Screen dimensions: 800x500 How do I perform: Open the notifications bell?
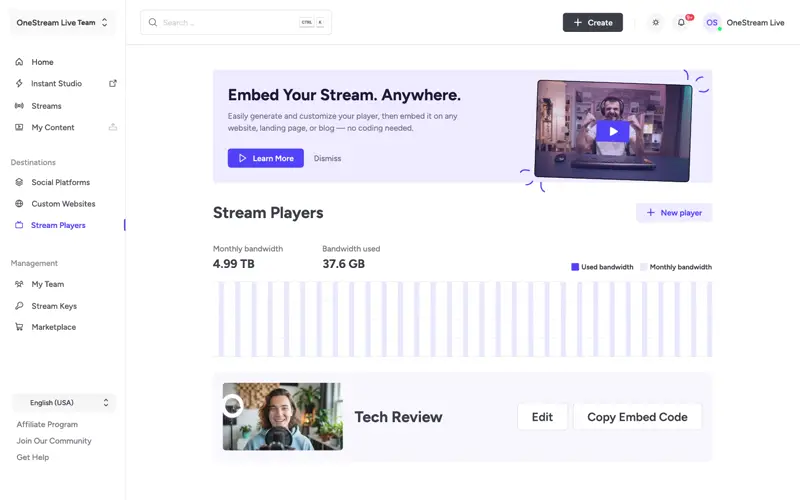pos(681,22)
